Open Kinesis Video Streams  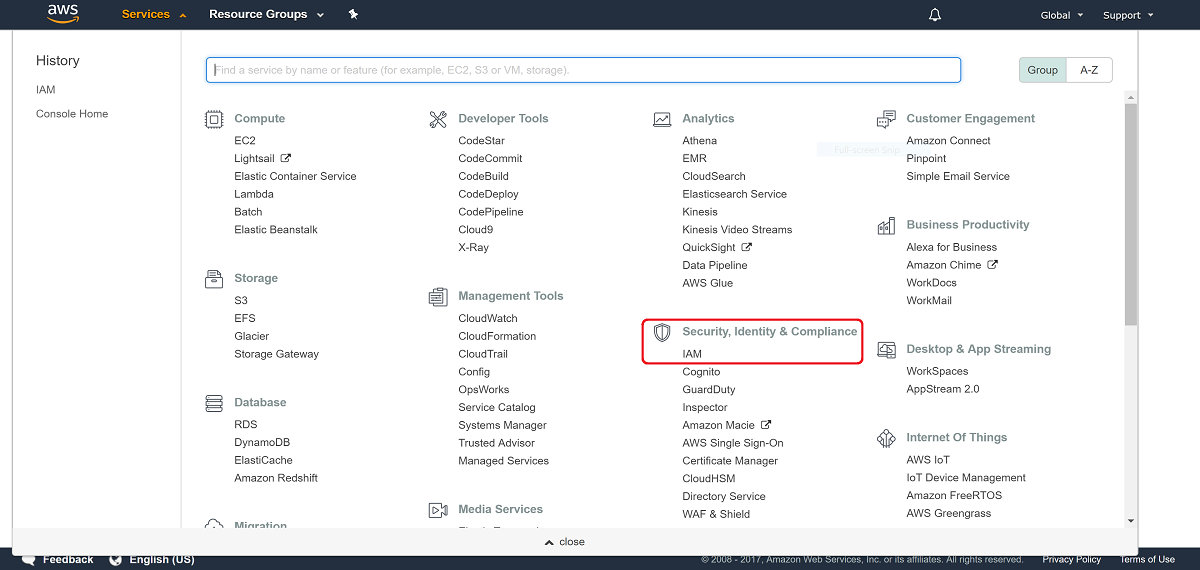(737, 230)
